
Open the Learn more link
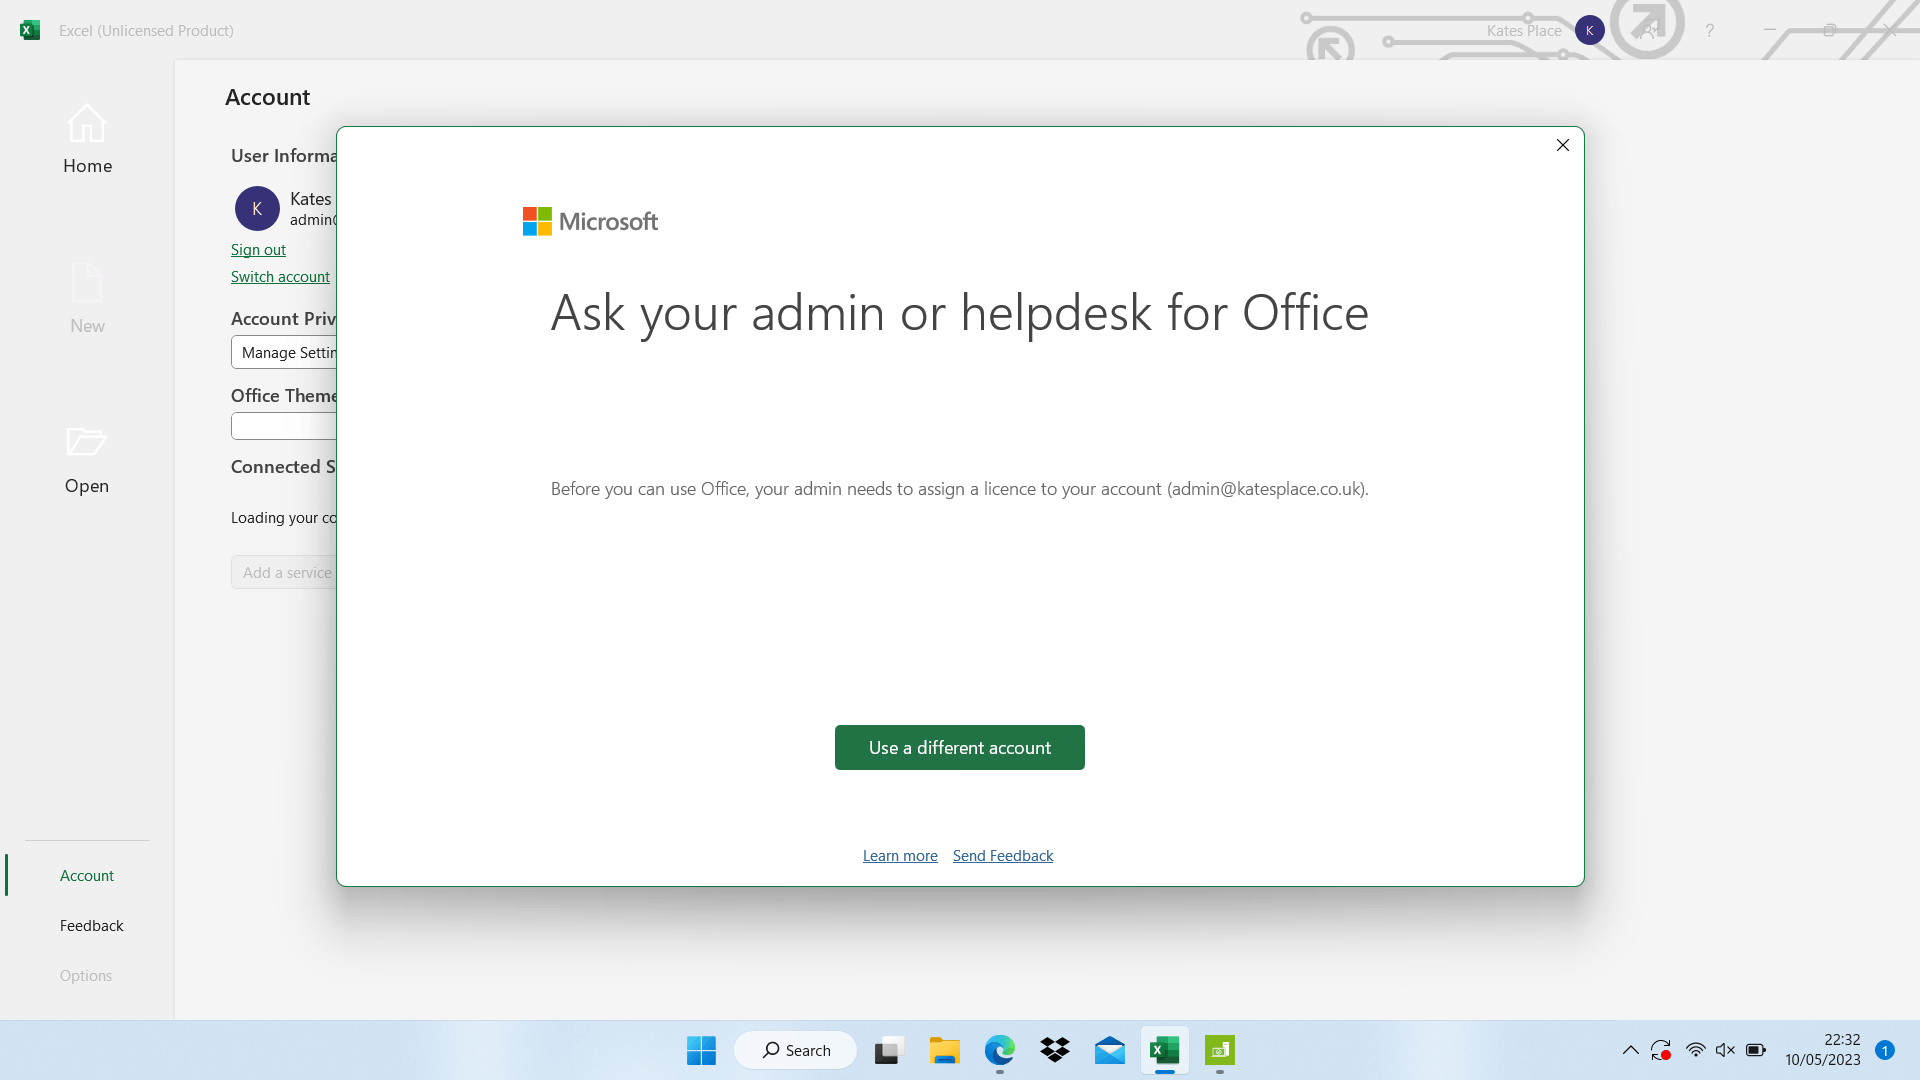[x=900, y=856]
